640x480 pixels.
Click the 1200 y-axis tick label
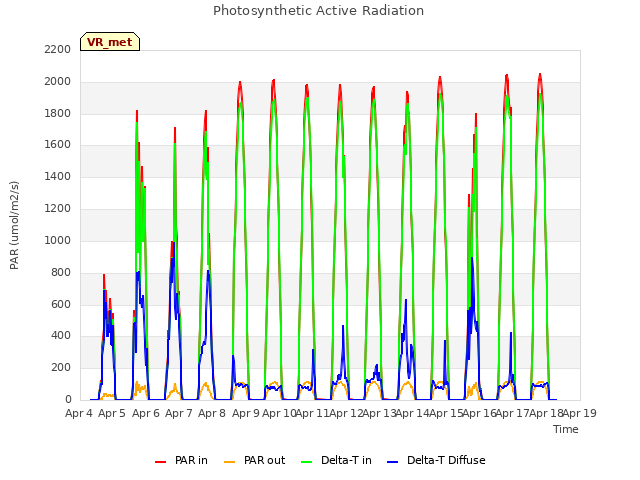coord(58,208)
